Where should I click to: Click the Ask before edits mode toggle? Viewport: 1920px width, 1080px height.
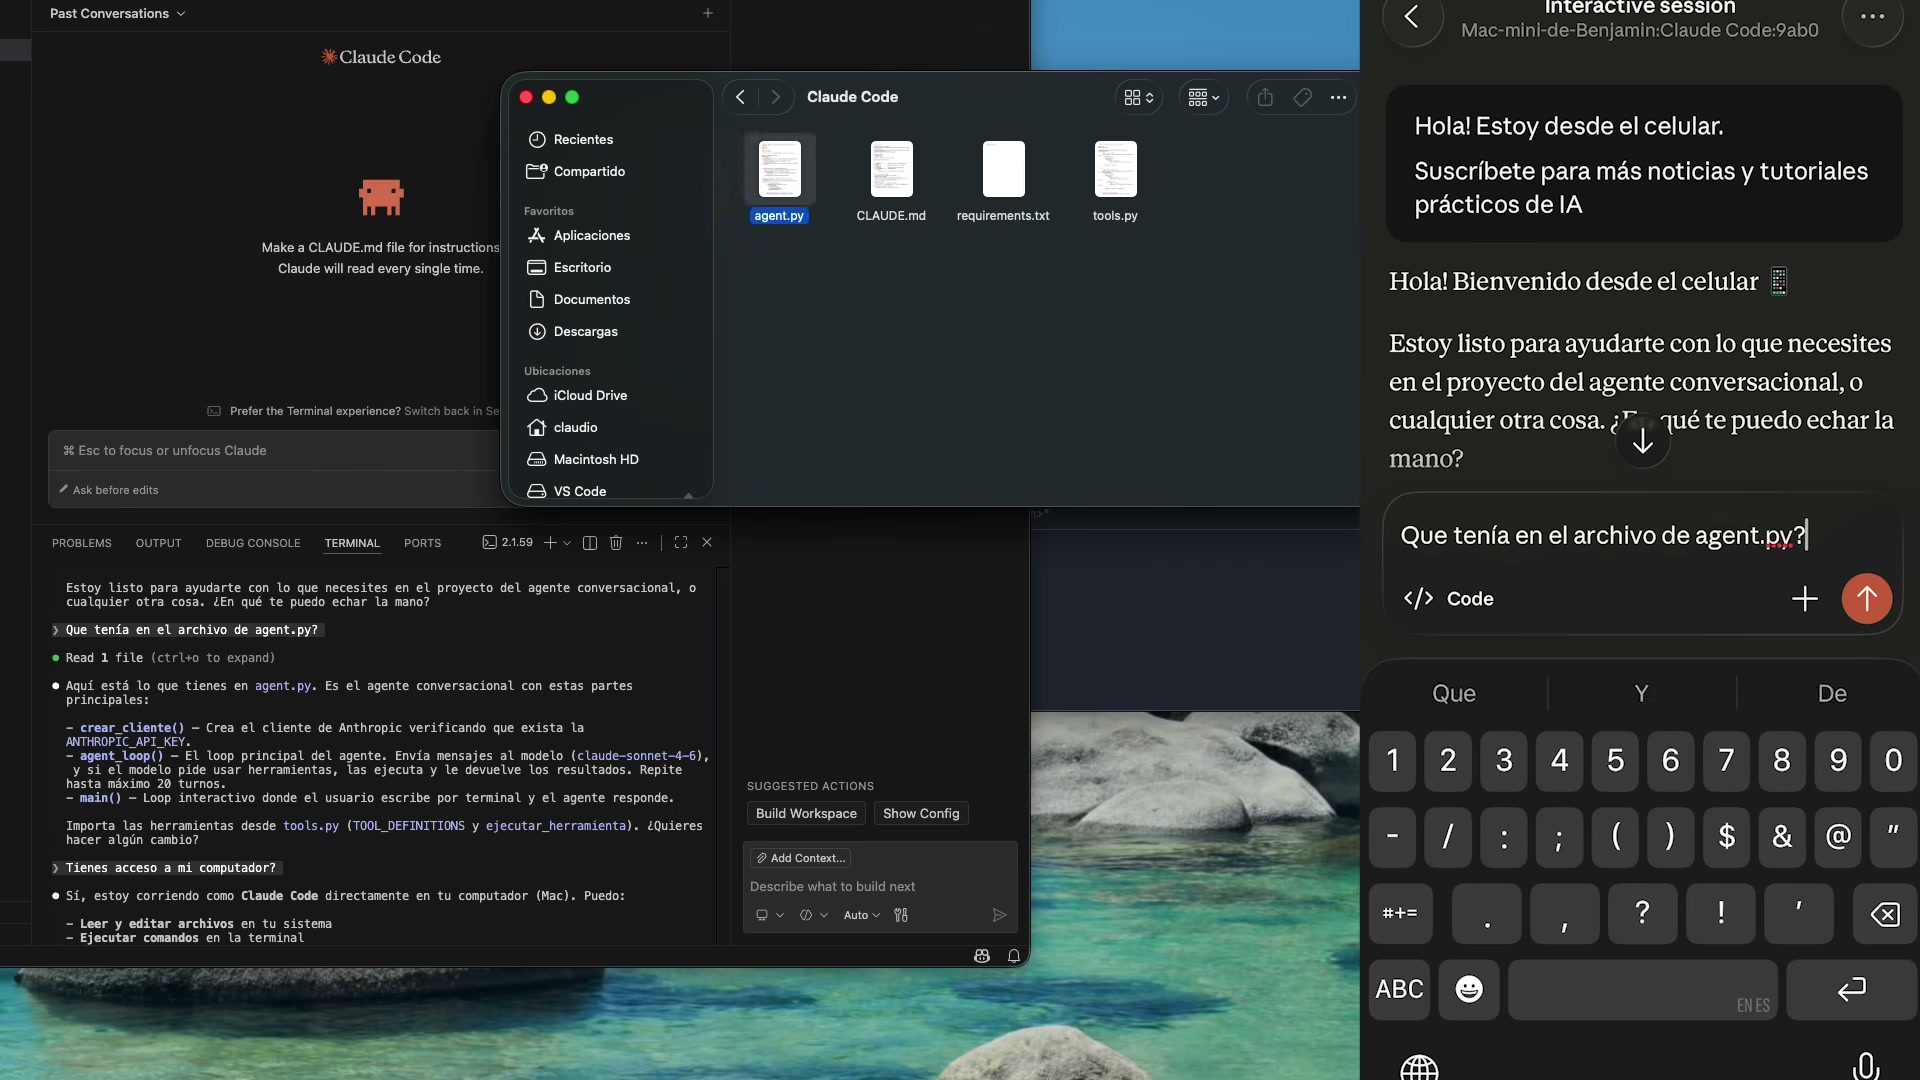pyautogui.click(x=108, y=490)
